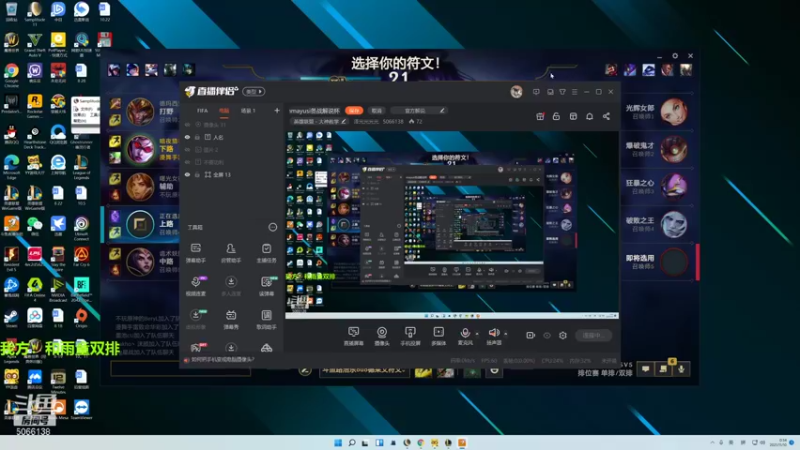Screen dimensions: 800x450
Task: Open the 读弹幕 tool icon
Action: (x=266, y=286)
